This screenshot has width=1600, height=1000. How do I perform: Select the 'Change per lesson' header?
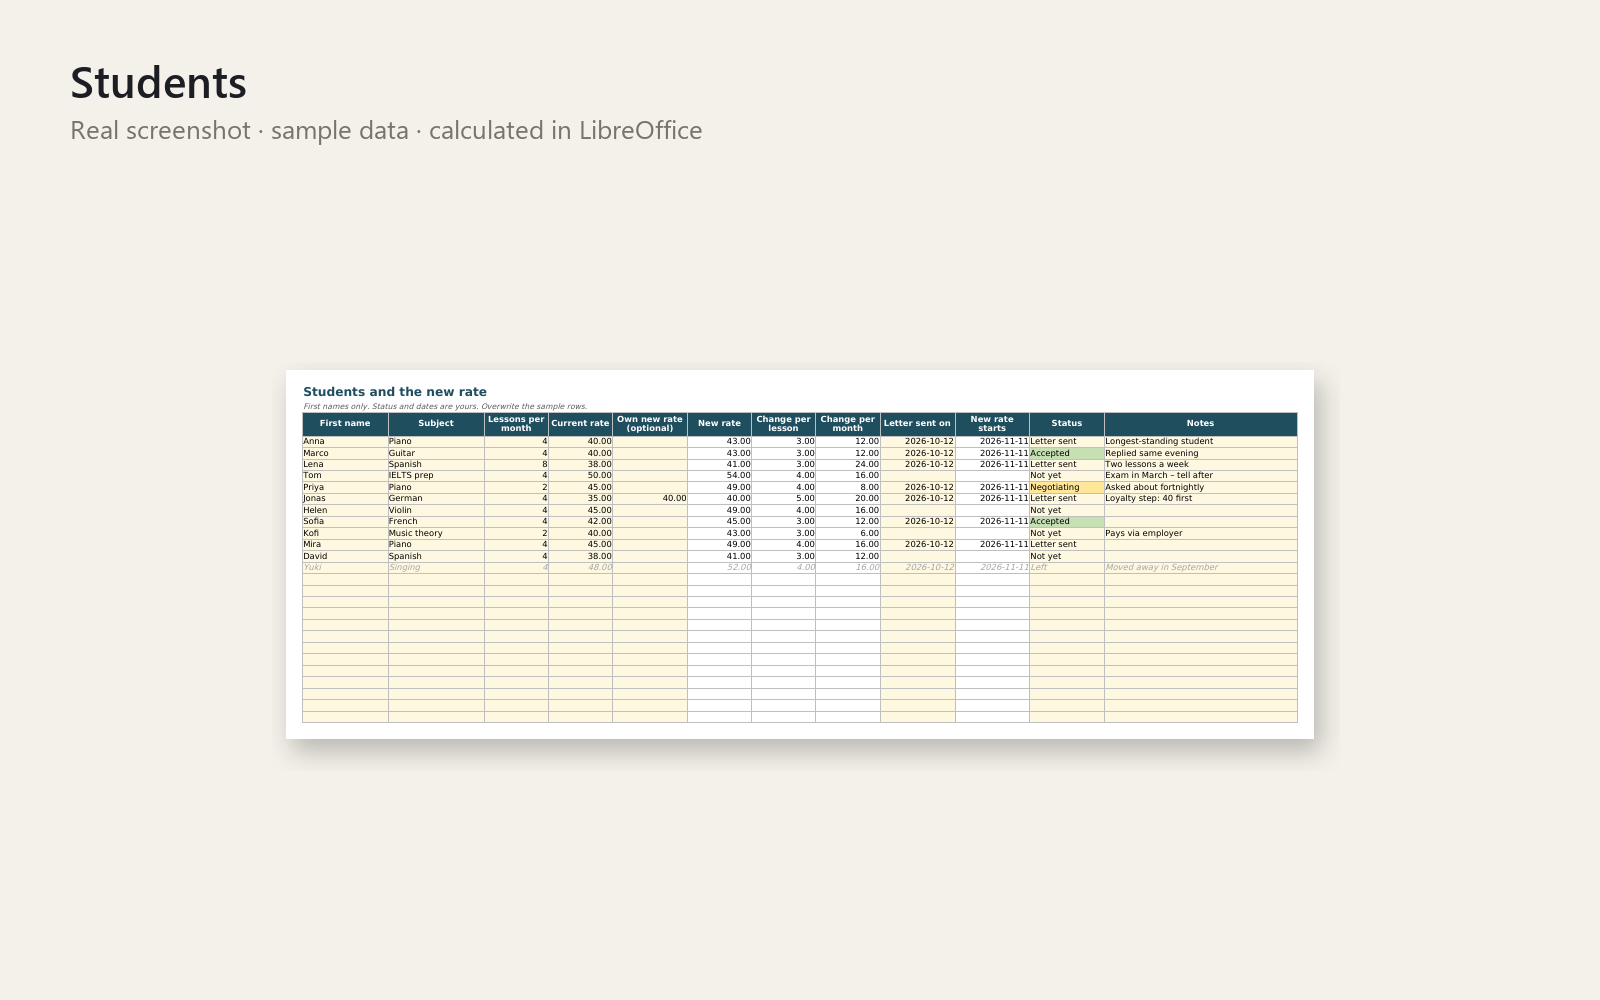[x=783, y=424]
